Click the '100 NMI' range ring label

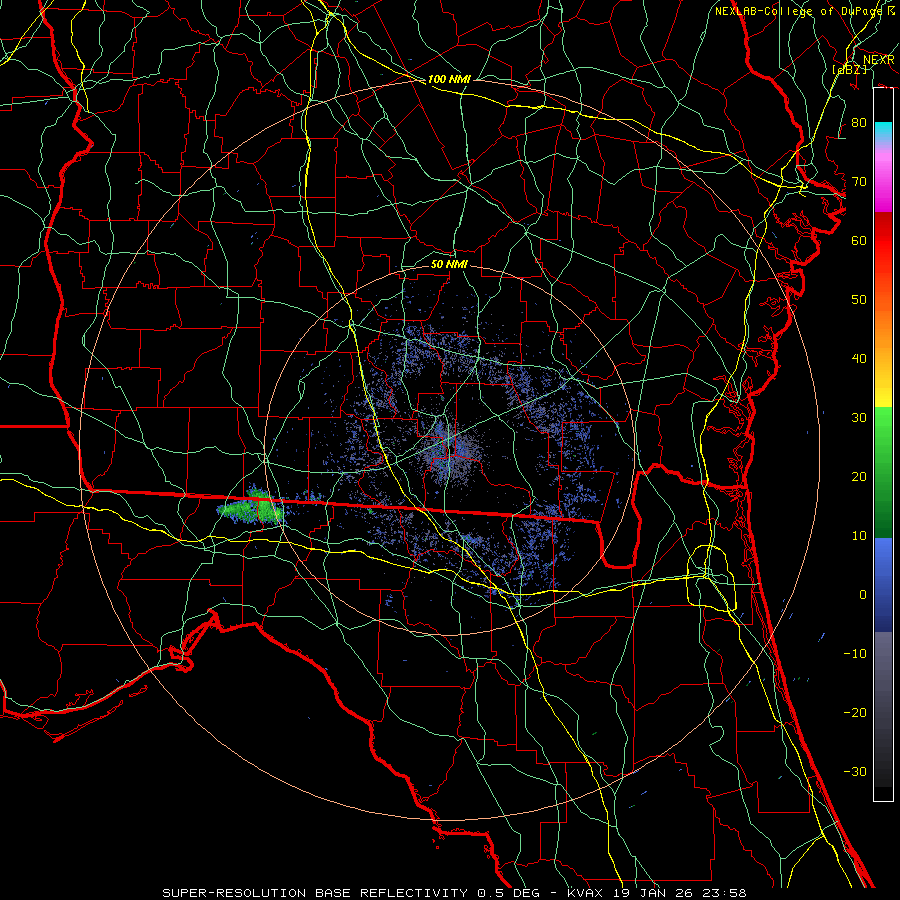[x=449, y=79]
